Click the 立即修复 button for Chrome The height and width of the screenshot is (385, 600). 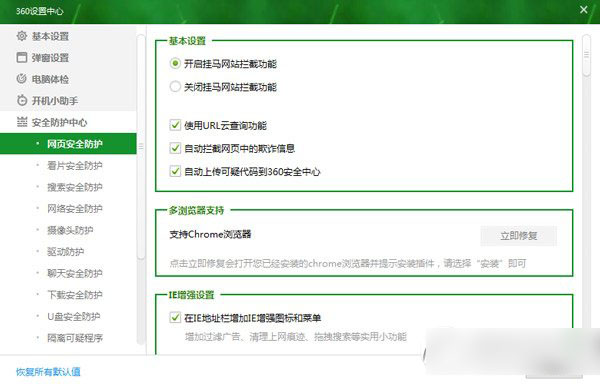pyautogui.click(x=518, y=235)
